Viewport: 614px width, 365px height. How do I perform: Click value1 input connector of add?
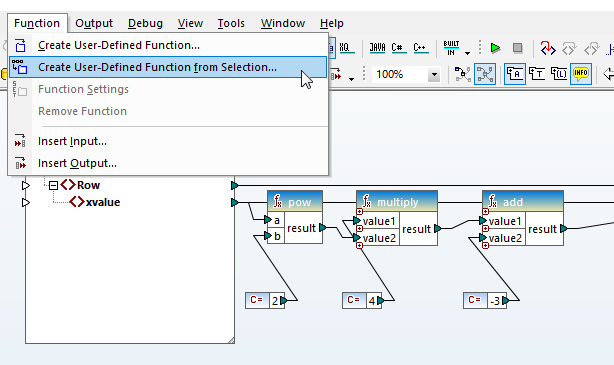click(x=483, y=221)
